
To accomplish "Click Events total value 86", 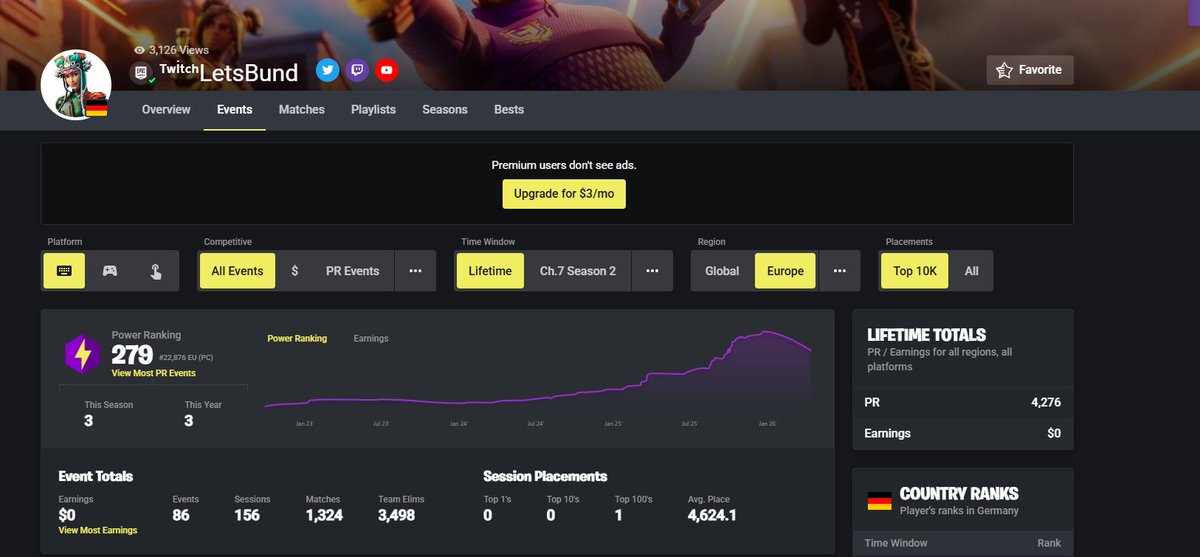I will click(182, 515).
